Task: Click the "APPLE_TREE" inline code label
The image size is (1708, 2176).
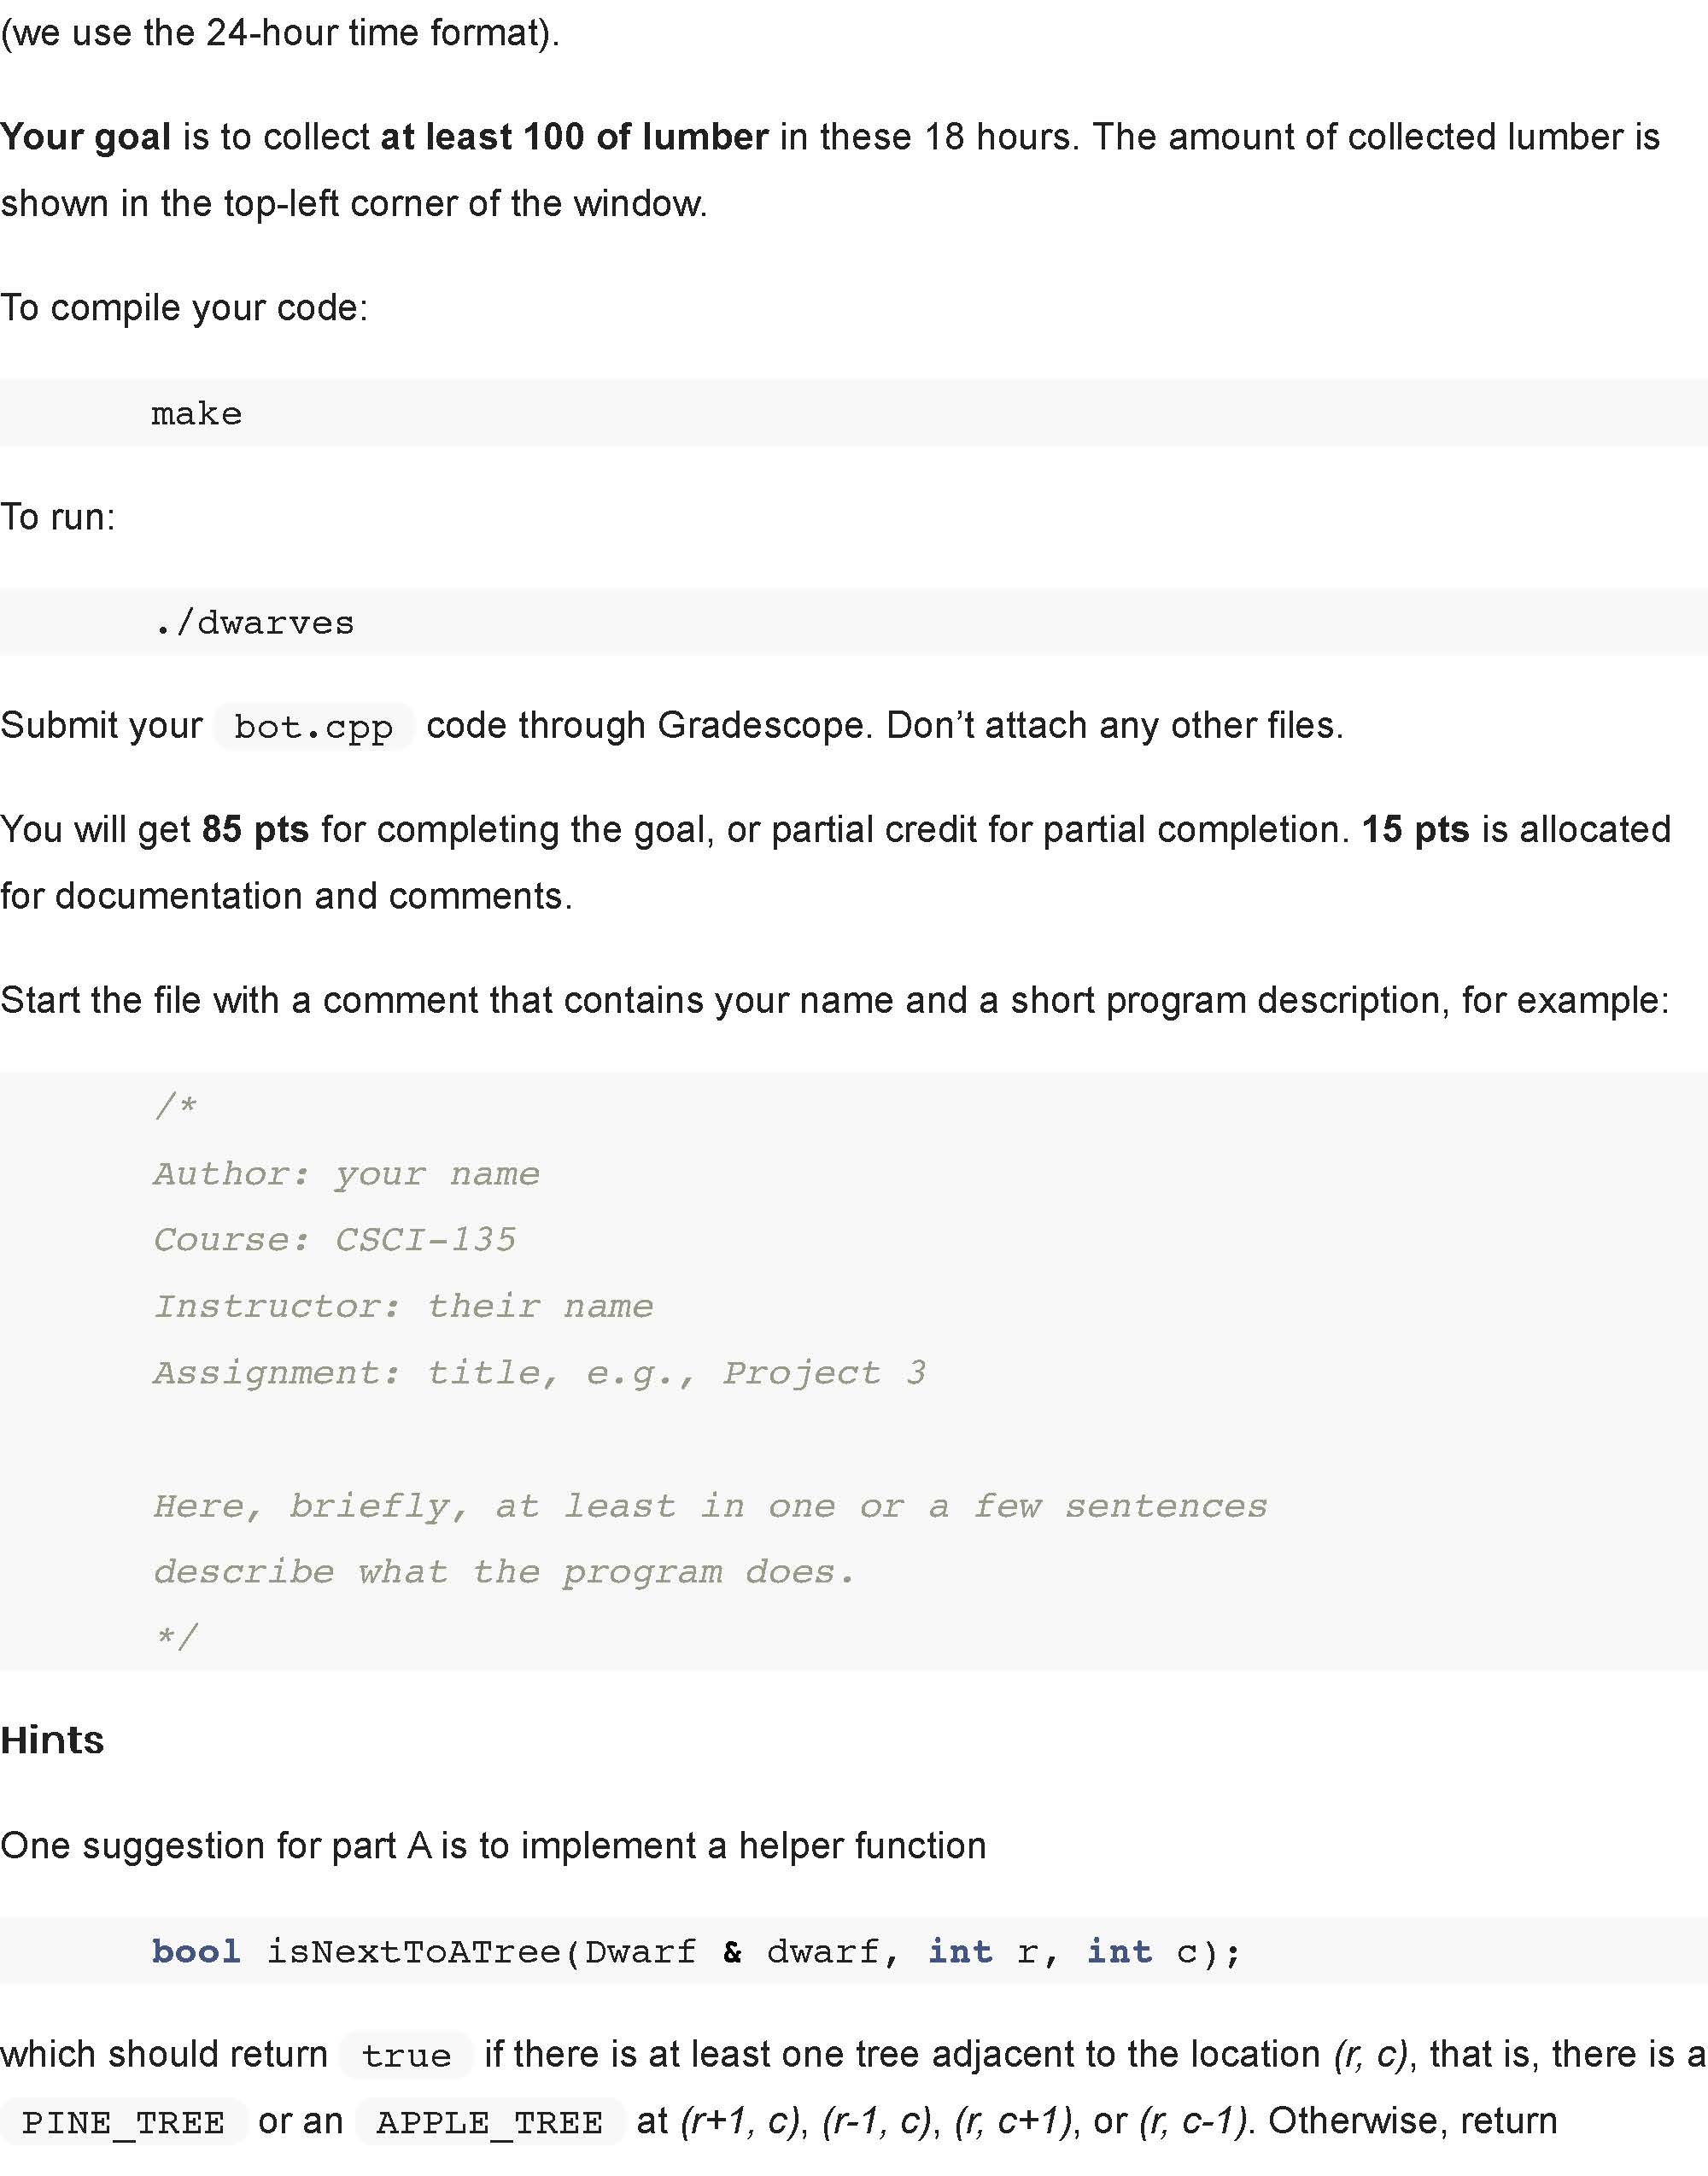Action: tap(490, 2122)
